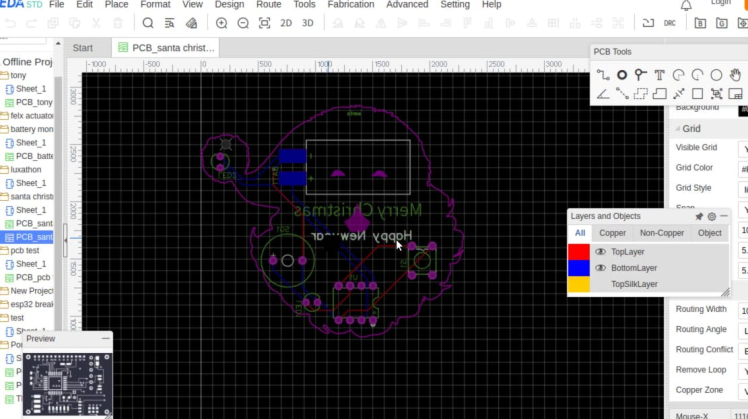
Task: Toggle BottomLayer visibility eye
Action: [600, 268]
